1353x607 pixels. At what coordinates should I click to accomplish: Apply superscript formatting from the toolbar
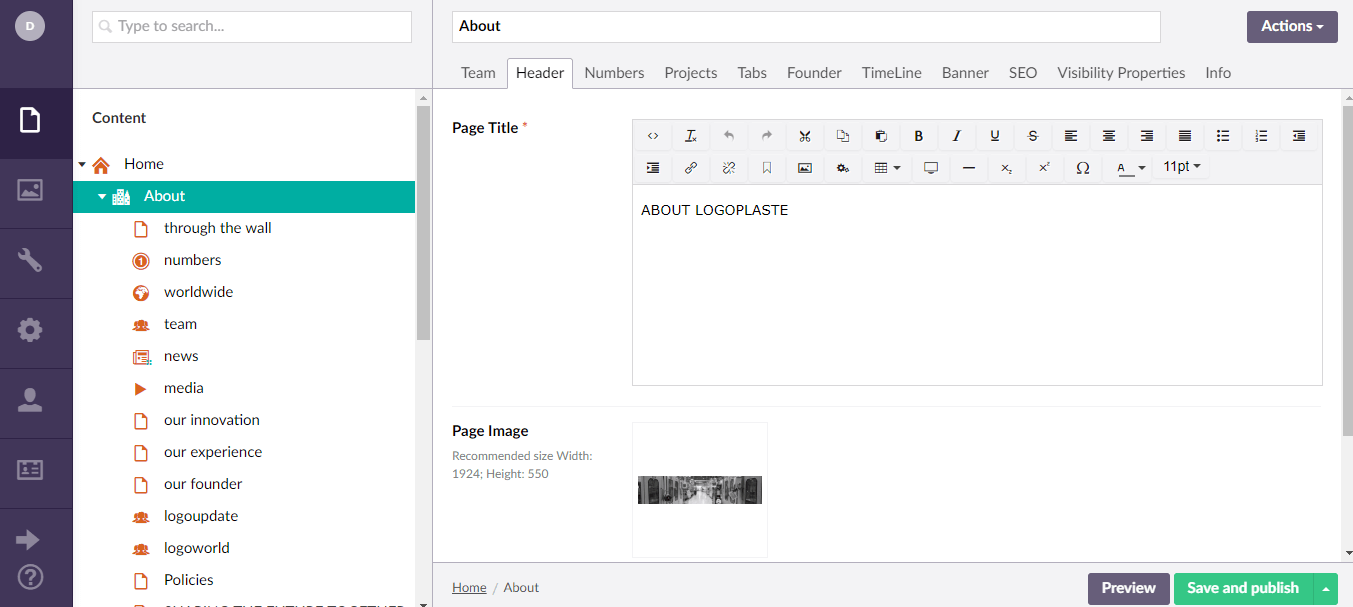point(1043,167)
